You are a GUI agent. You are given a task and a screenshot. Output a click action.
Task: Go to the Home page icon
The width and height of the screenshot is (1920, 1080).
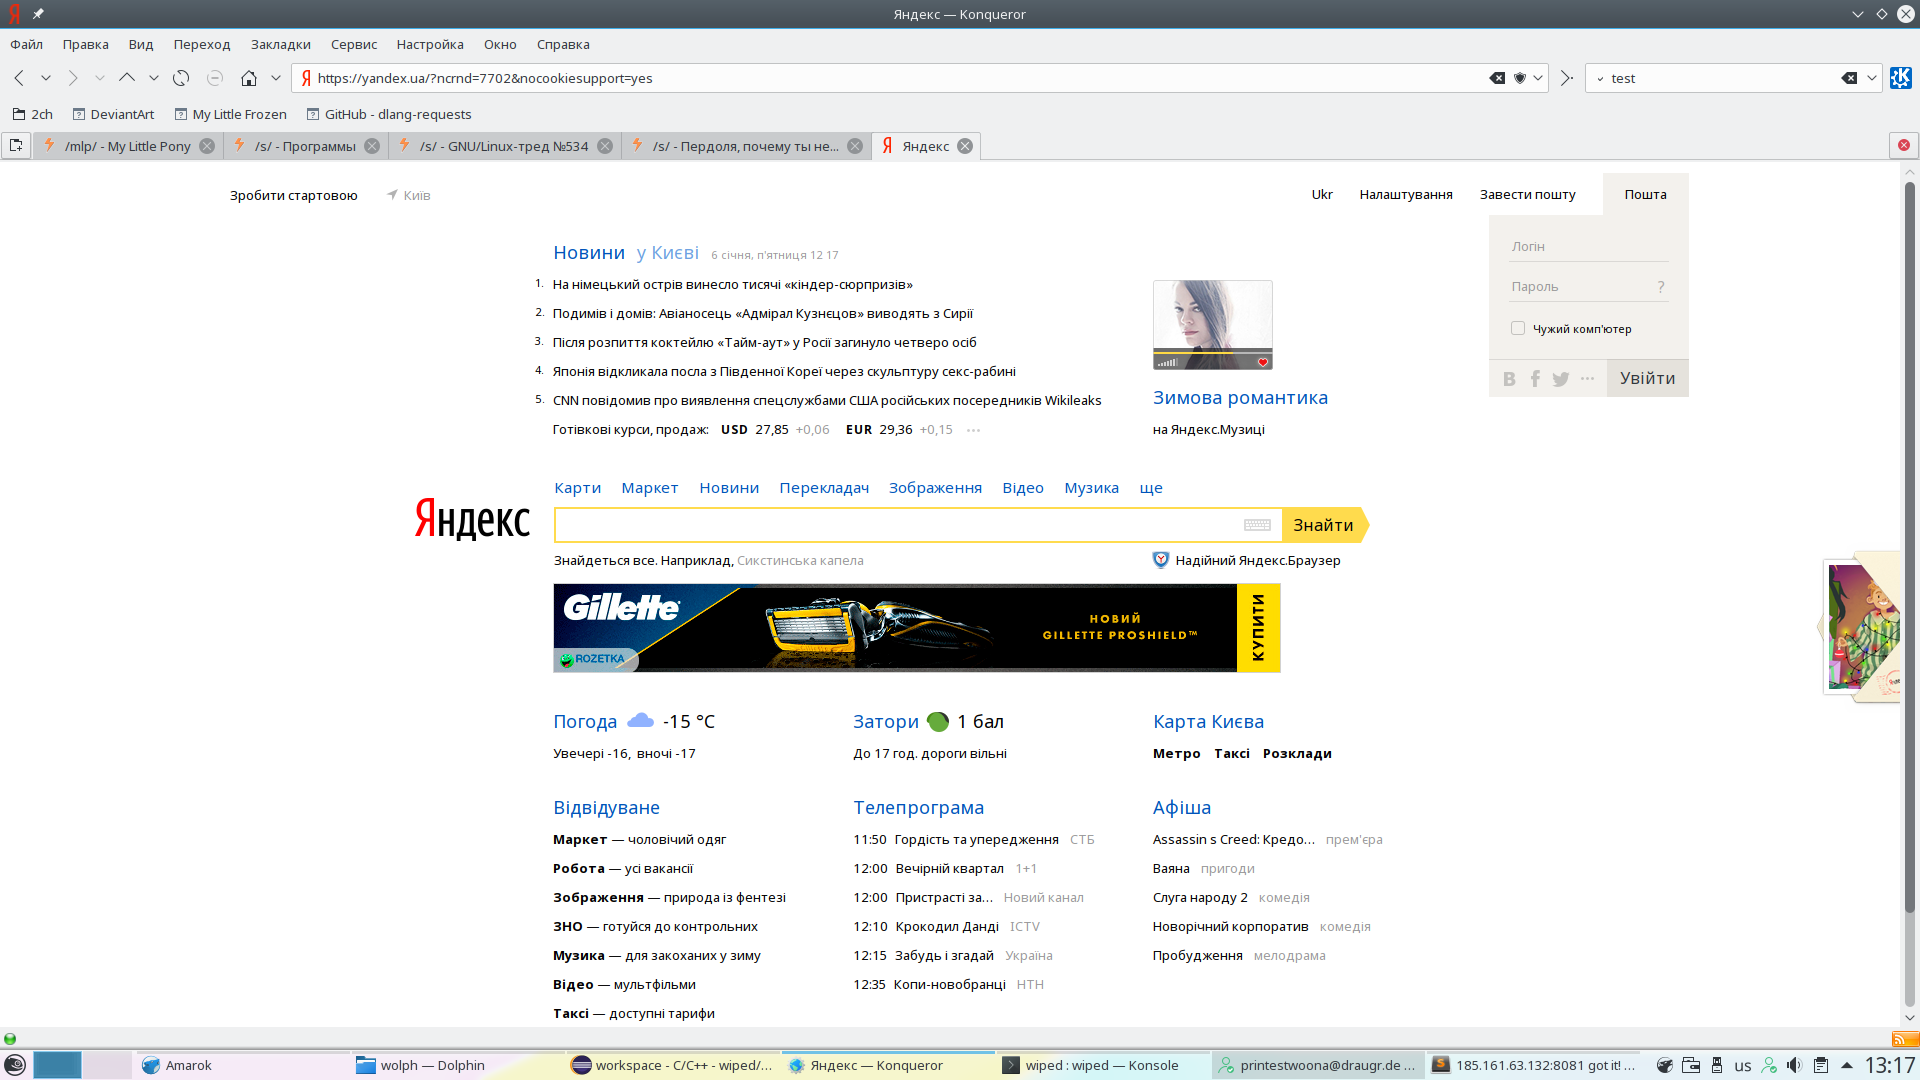pyautogui.click(x=249, y=78)
